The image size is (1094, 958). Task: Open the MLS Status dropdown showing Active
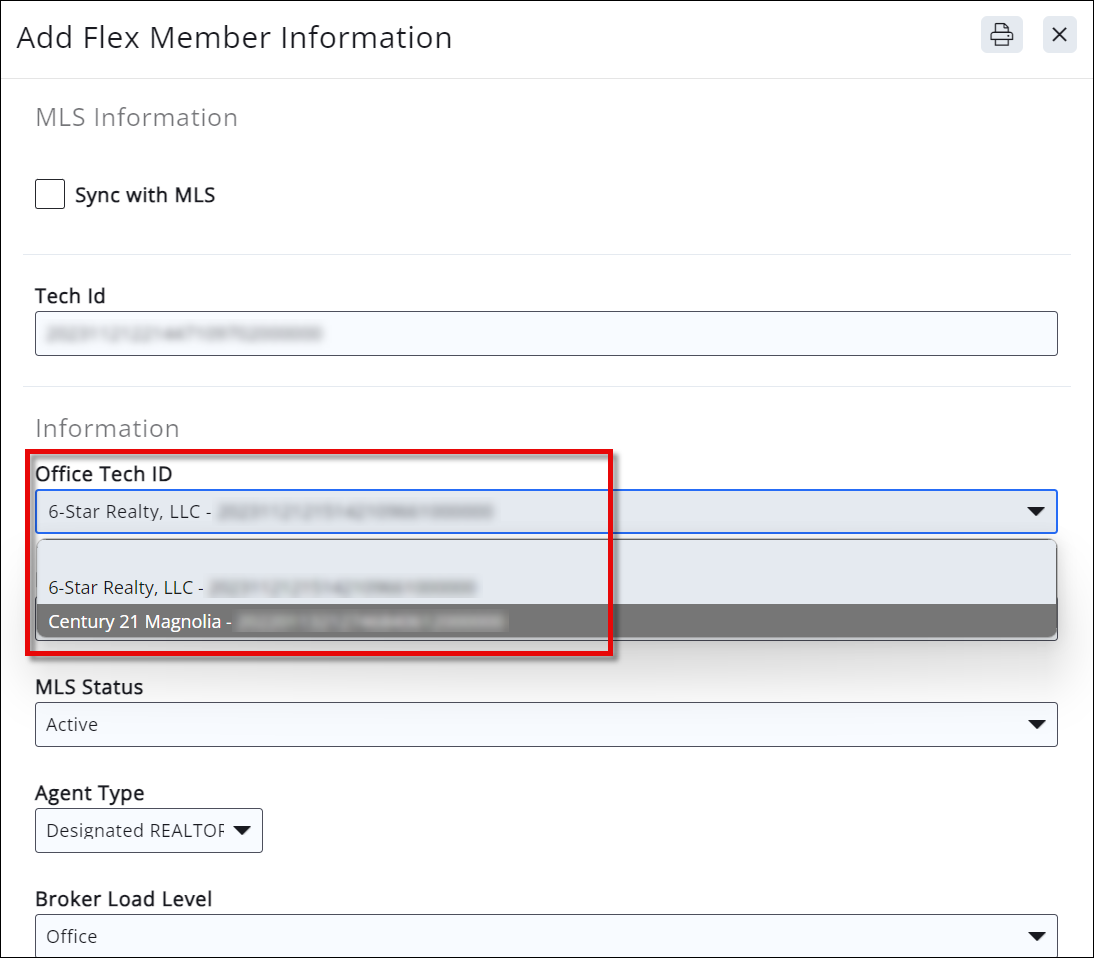click(x=520, y=724)
